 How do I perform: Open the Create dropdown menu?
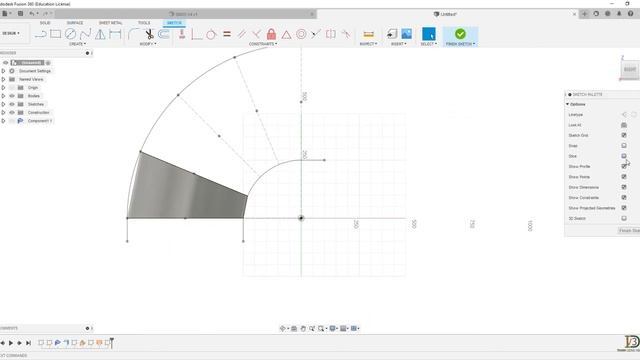coord(78,44)
